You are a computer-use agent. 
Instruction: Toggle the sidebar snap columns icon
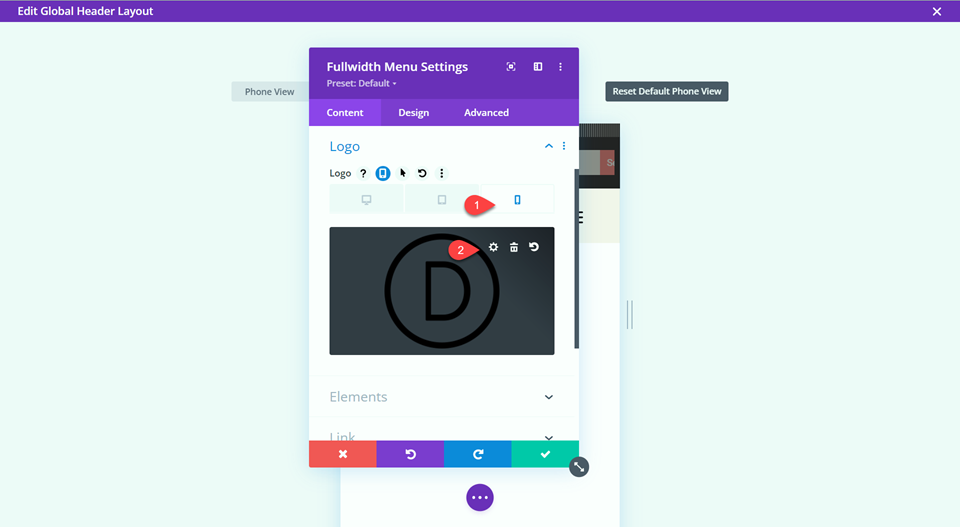(x=538, y=67)
